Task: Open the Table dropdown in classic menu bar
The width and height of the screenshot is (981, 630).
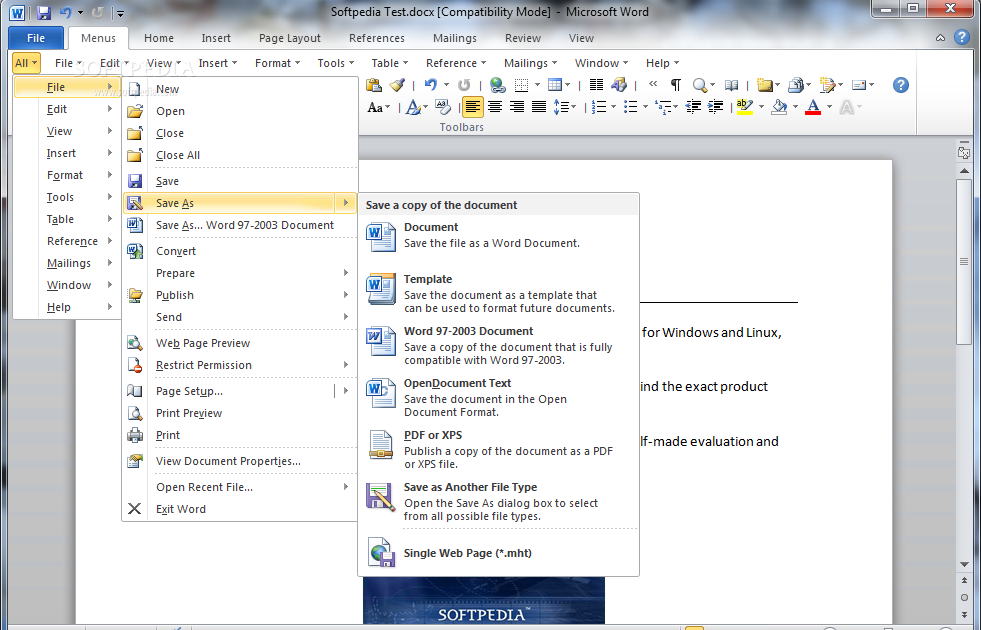Action: point(389,63)
